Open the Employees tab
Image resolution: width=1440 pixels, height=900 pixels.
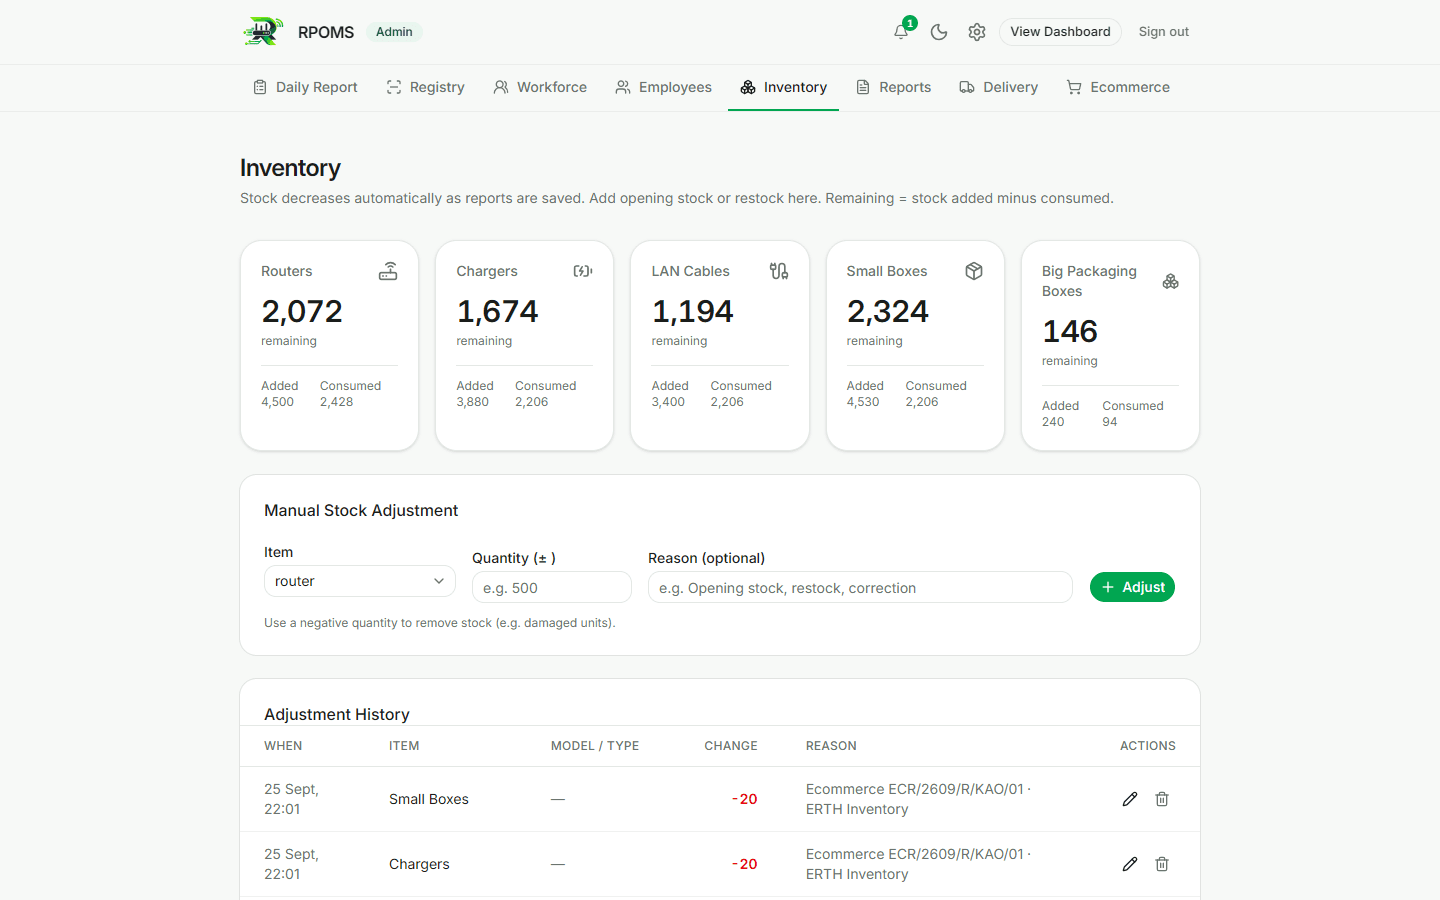[663, 87]
